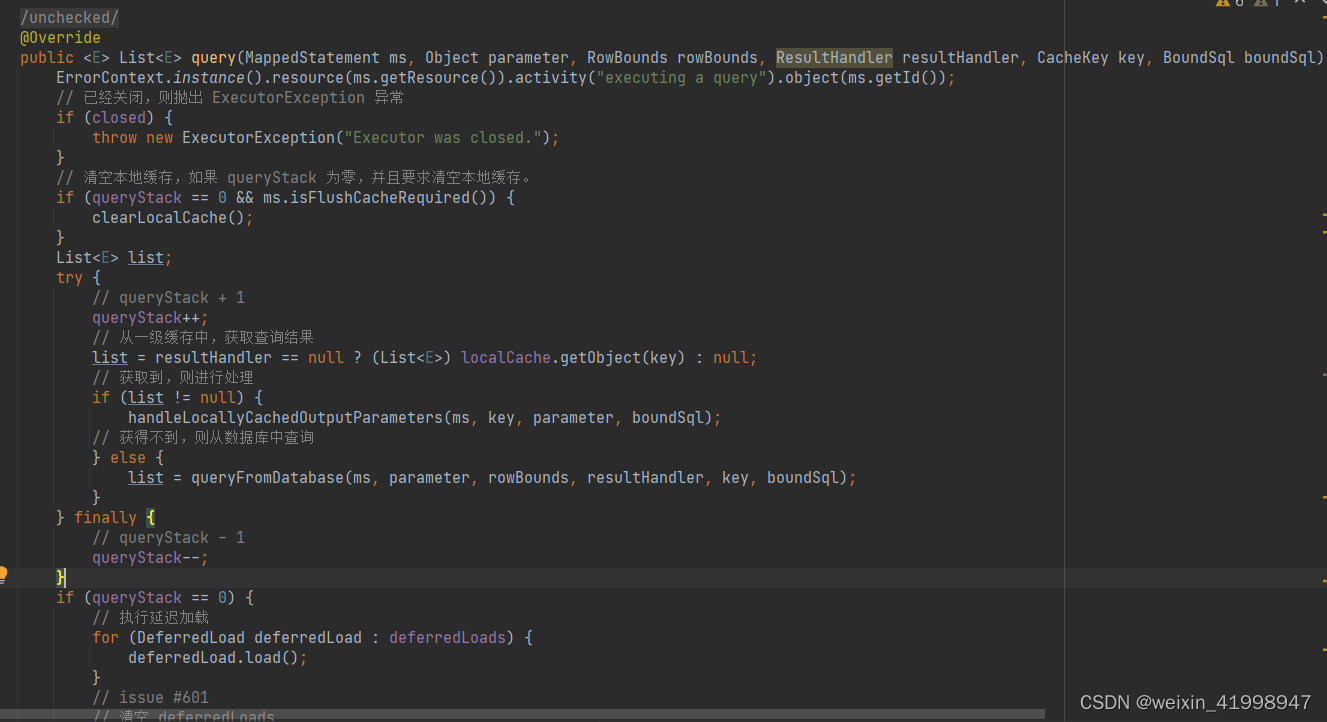
Task: Click the query method name in the signature
Action: coord(213,58)
